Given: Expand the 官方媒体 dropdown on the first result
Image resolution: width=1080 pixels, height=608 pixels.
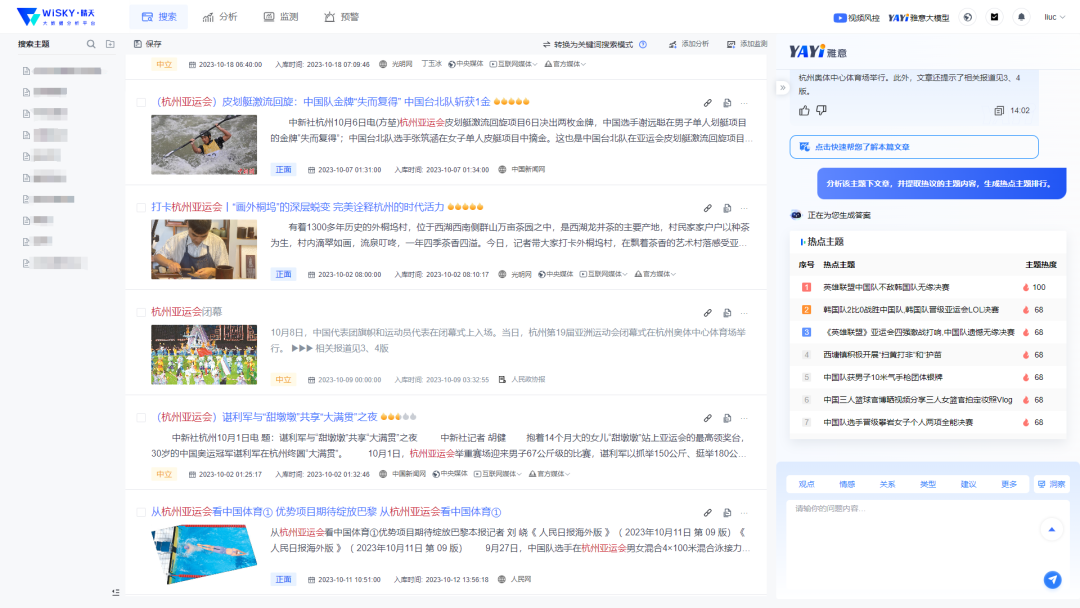Looking at the screenshot, I should tap(567, 64).
